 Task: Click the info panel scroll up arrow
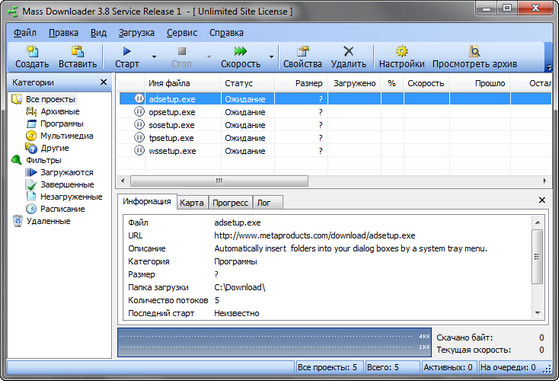pos(537,223)
